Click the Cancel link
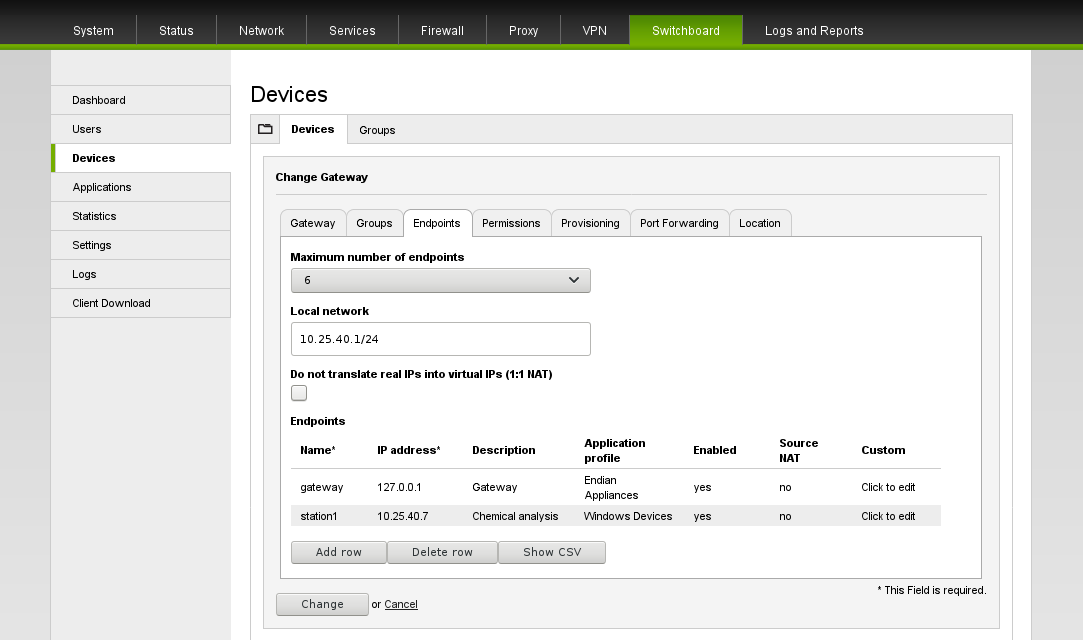 (401, 604)
